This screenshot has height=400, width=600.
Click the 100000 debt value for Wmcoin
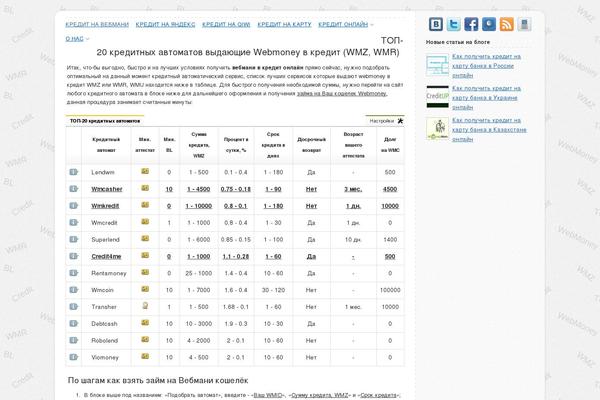click(x=390, y=290)
